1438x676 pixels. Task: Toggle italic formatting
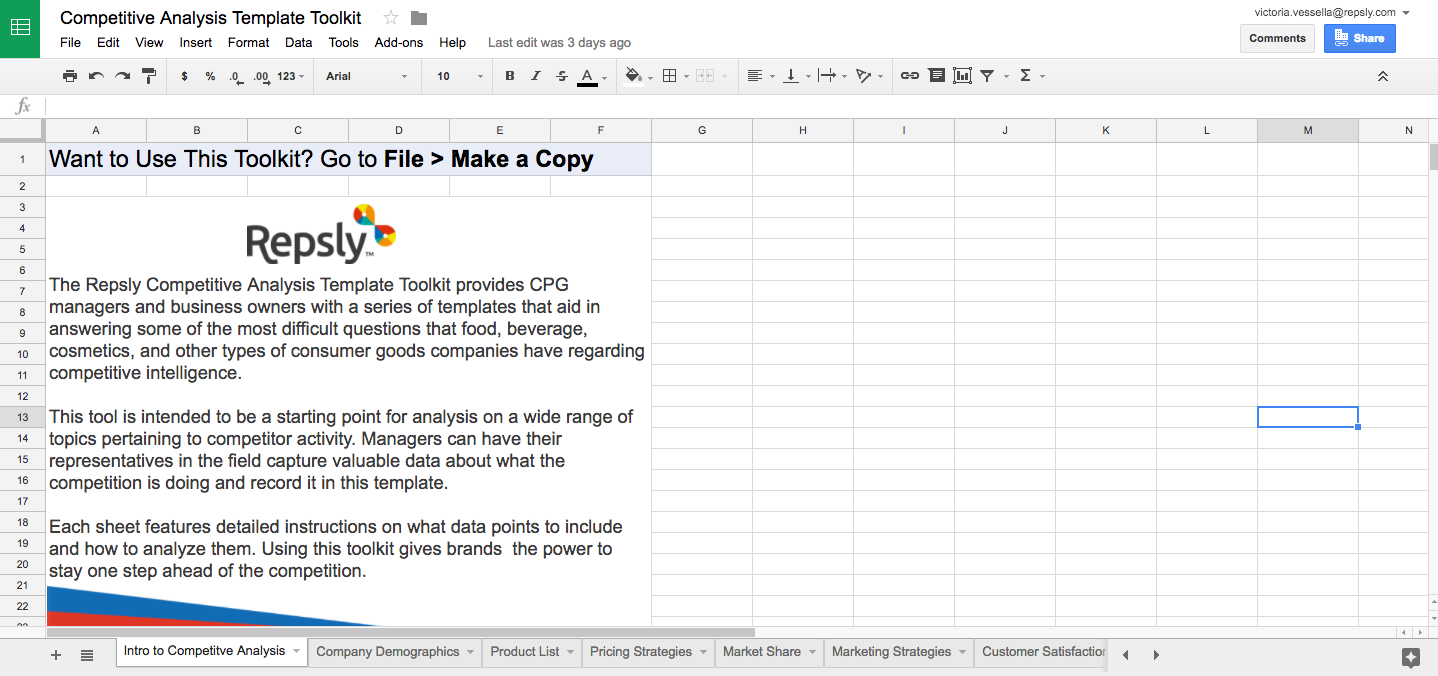pos(536,76)
